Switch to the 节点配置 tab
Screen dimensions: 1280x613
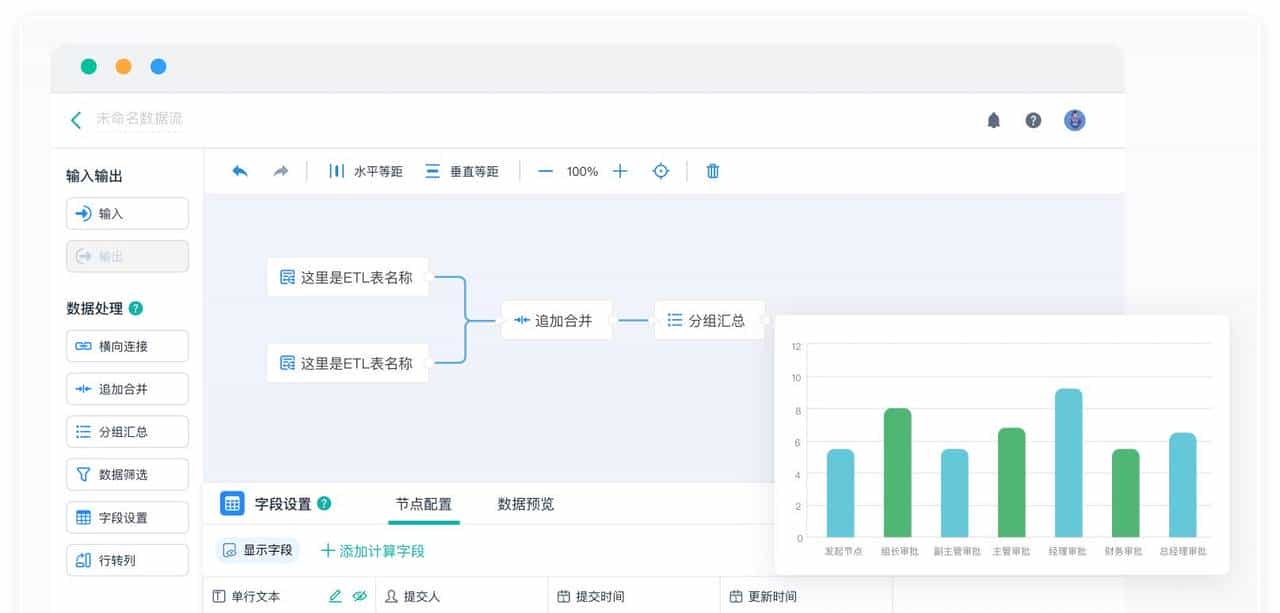tap(423, 504)
